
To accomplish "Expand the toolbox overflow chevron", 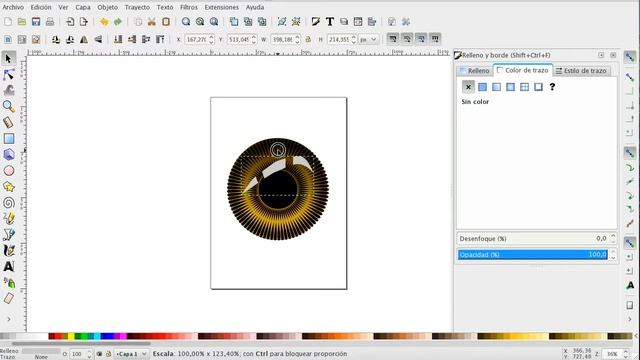I will click(9, 319).
